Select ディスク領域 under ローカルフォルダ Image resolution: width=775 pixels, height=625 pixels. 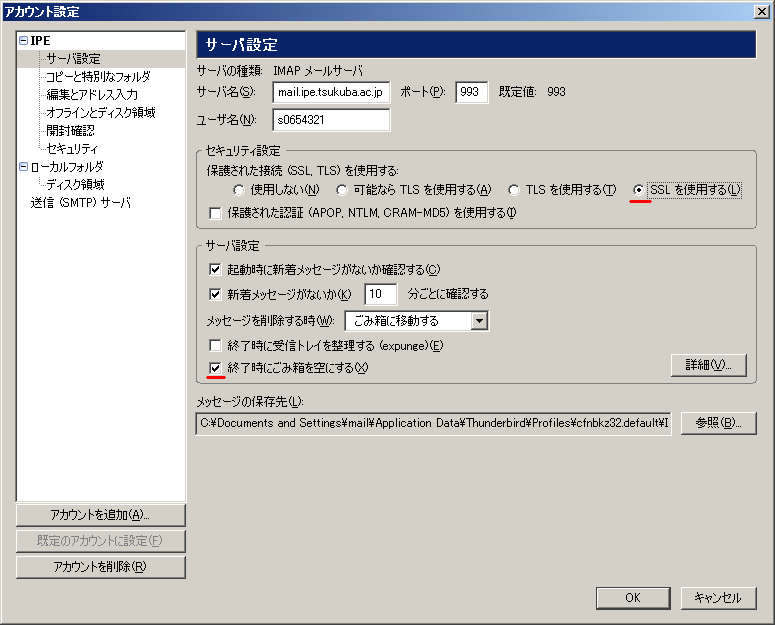coord(75,185)
